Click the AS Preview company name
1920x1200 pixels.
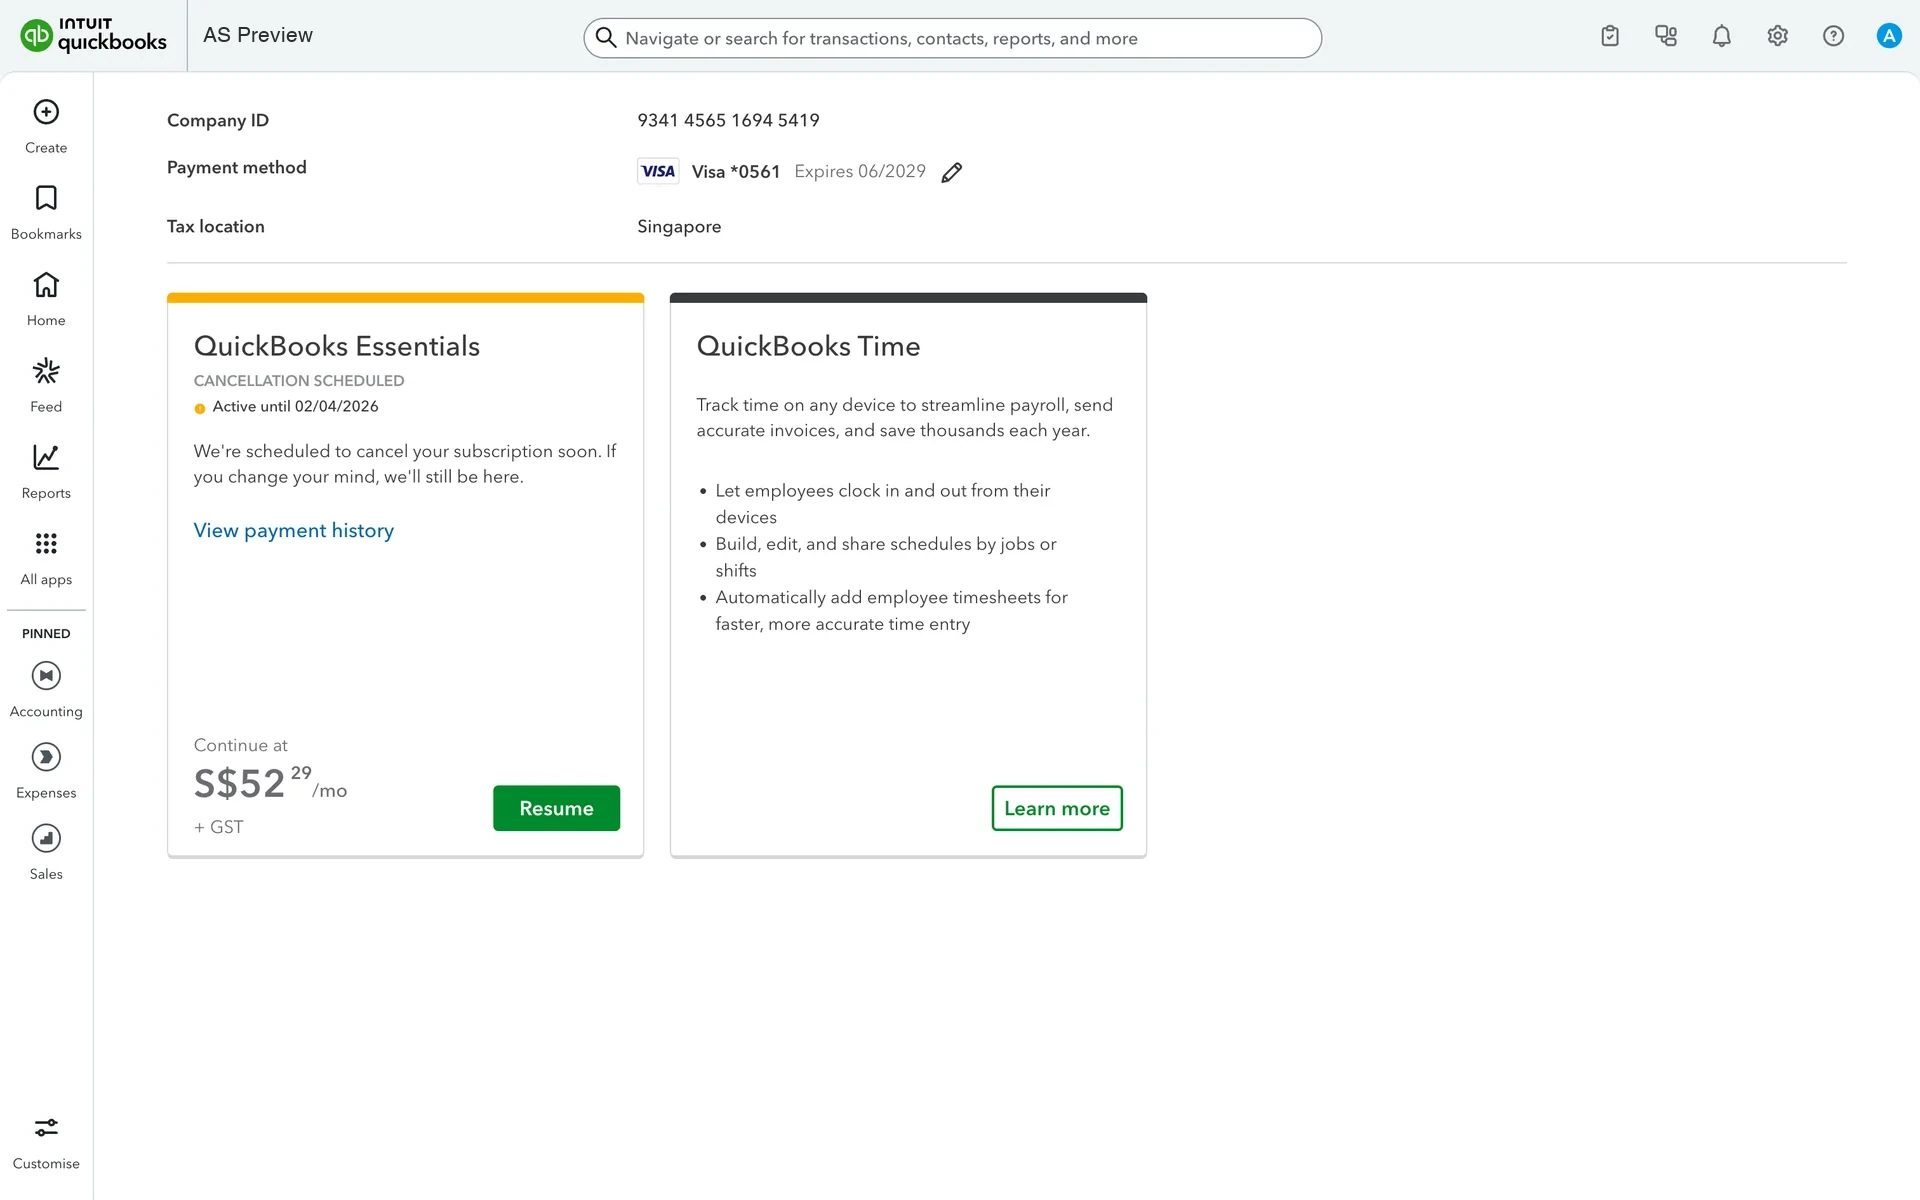point(258,35)
